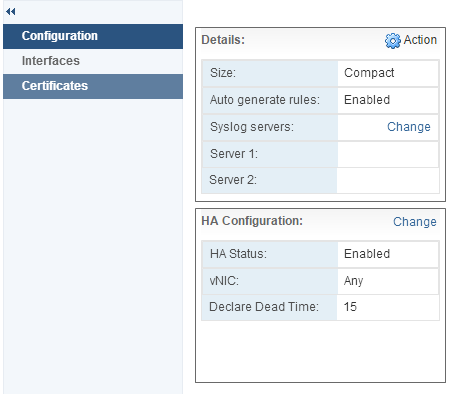Click the Action gear icon
This screenshot has width=452, height=394.
point(393,41)
